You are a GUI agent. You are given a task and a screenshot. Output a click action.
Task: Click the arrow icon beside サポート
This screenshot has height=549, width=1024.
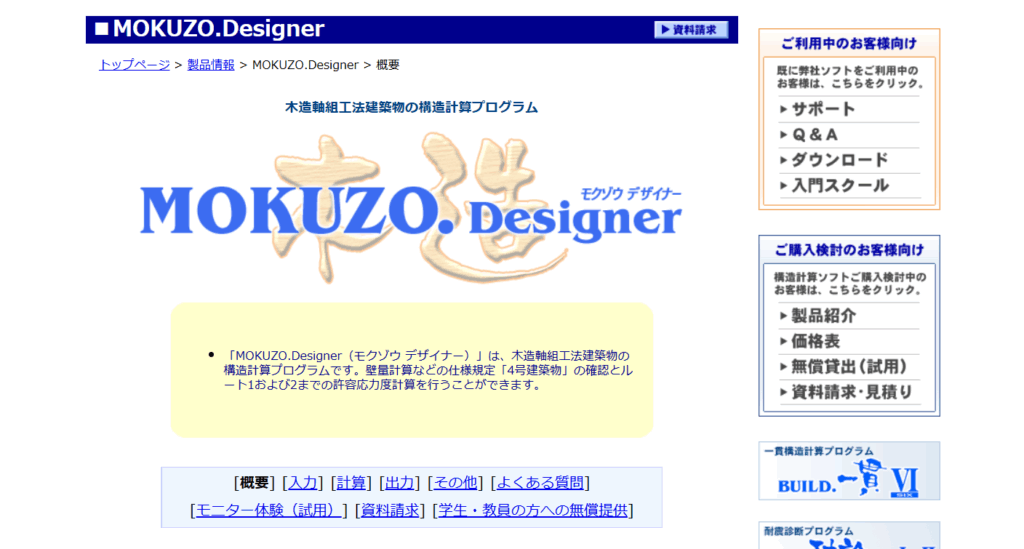pyautogui.click(x=783, y=109)
